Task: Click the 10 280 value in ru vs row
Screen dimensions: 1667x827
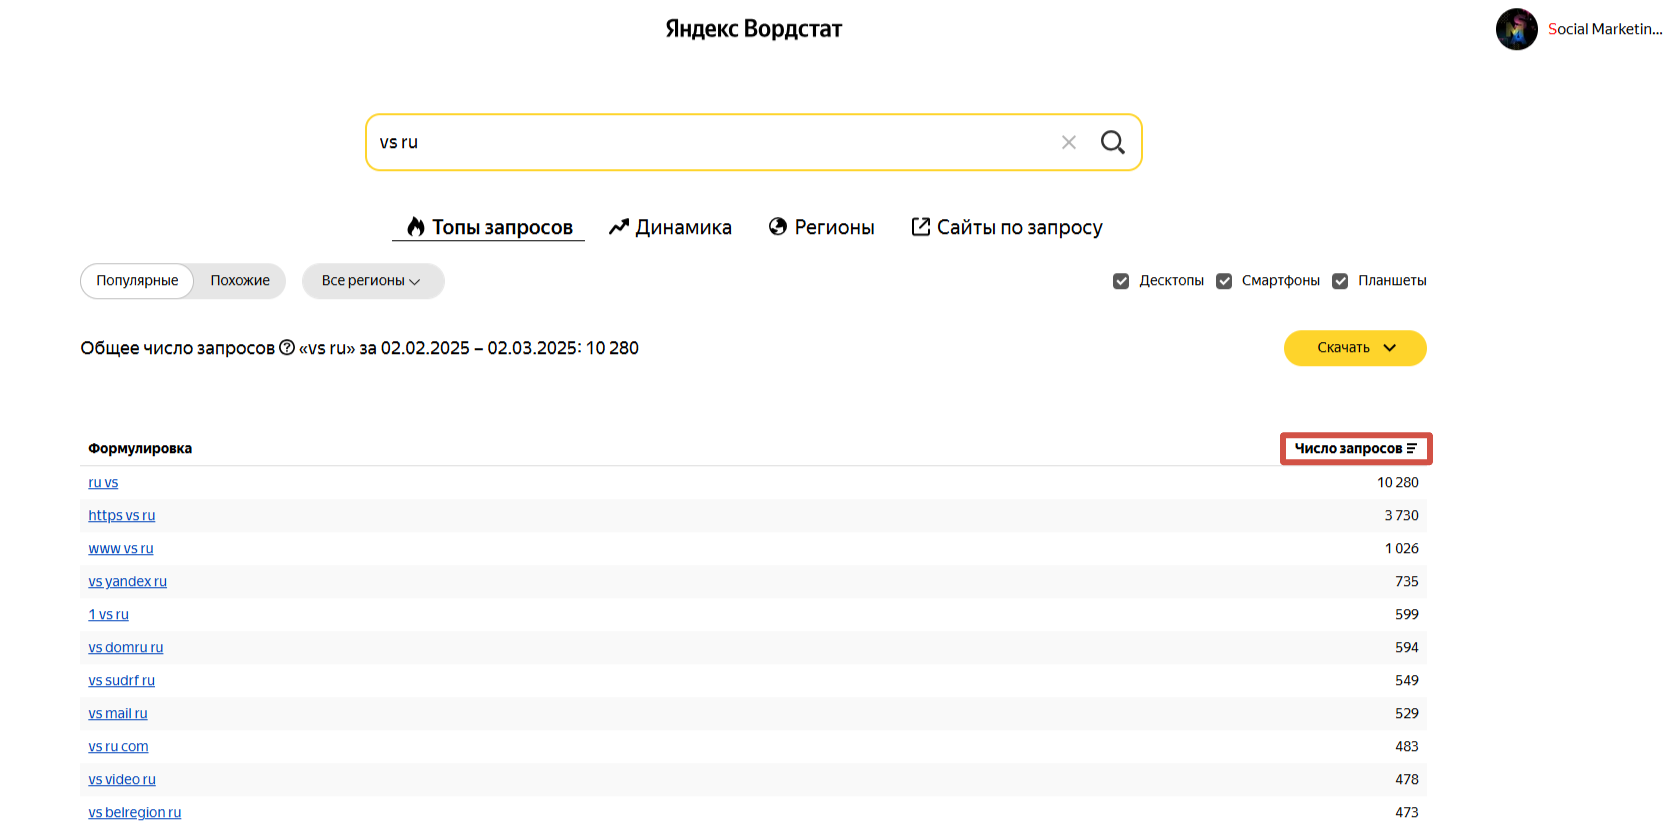Action: pyautogui.click(x=1398, y=482)
